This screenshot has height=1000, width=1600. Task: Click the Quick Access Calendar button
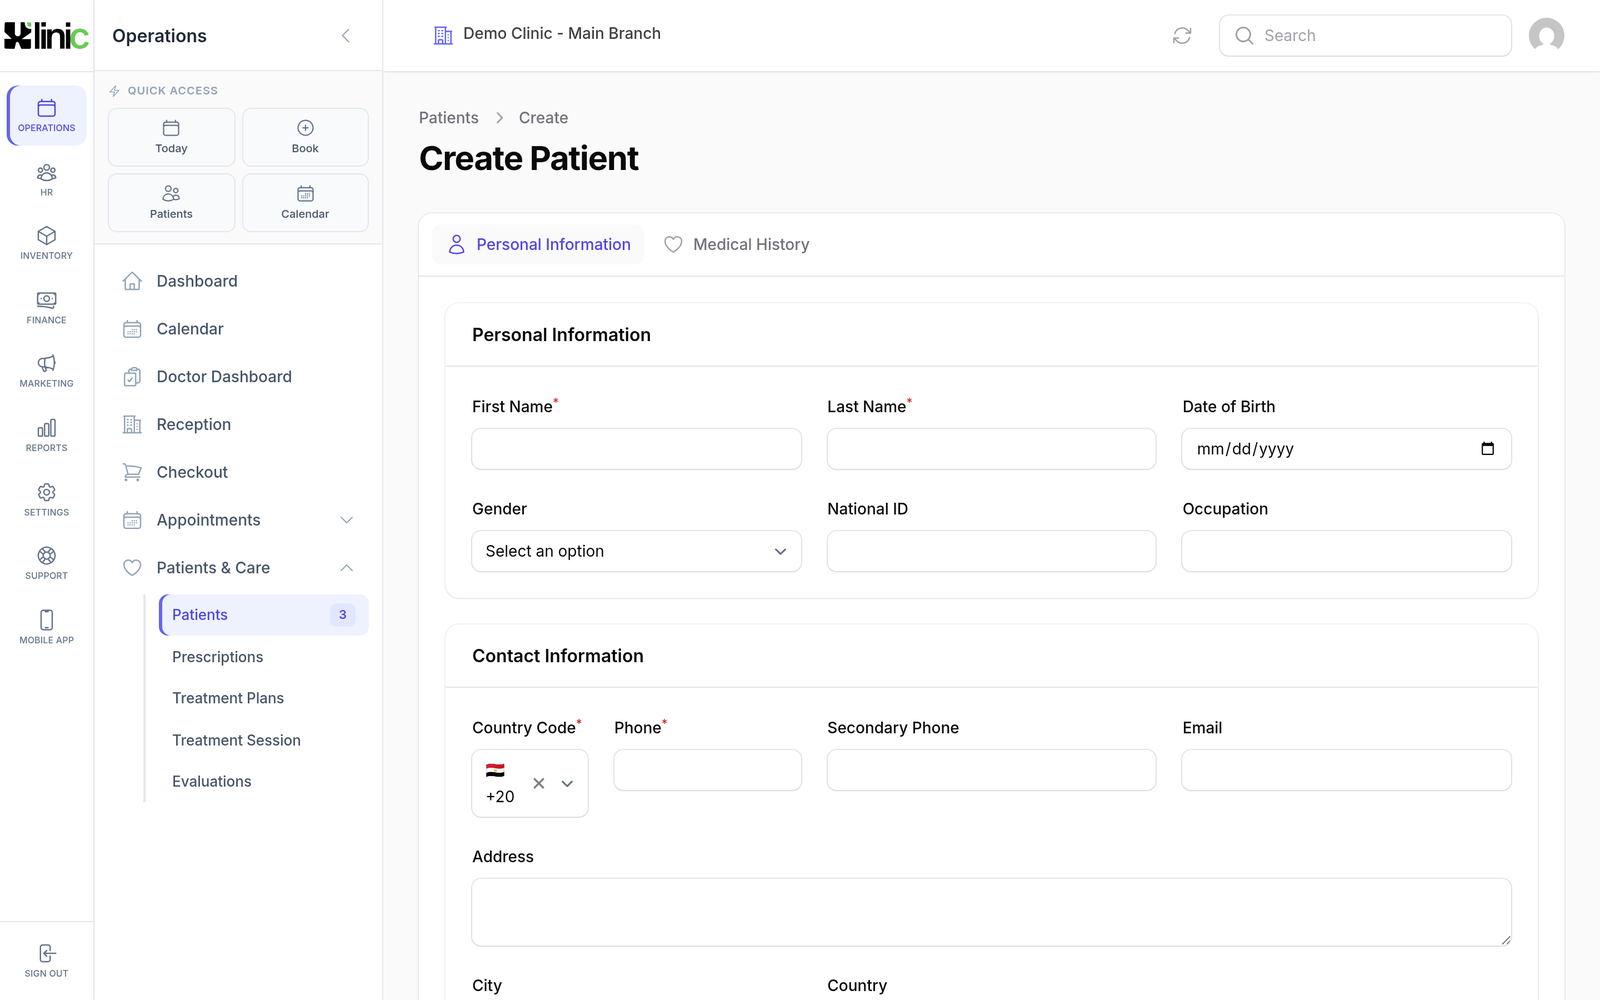click(305, 203)
